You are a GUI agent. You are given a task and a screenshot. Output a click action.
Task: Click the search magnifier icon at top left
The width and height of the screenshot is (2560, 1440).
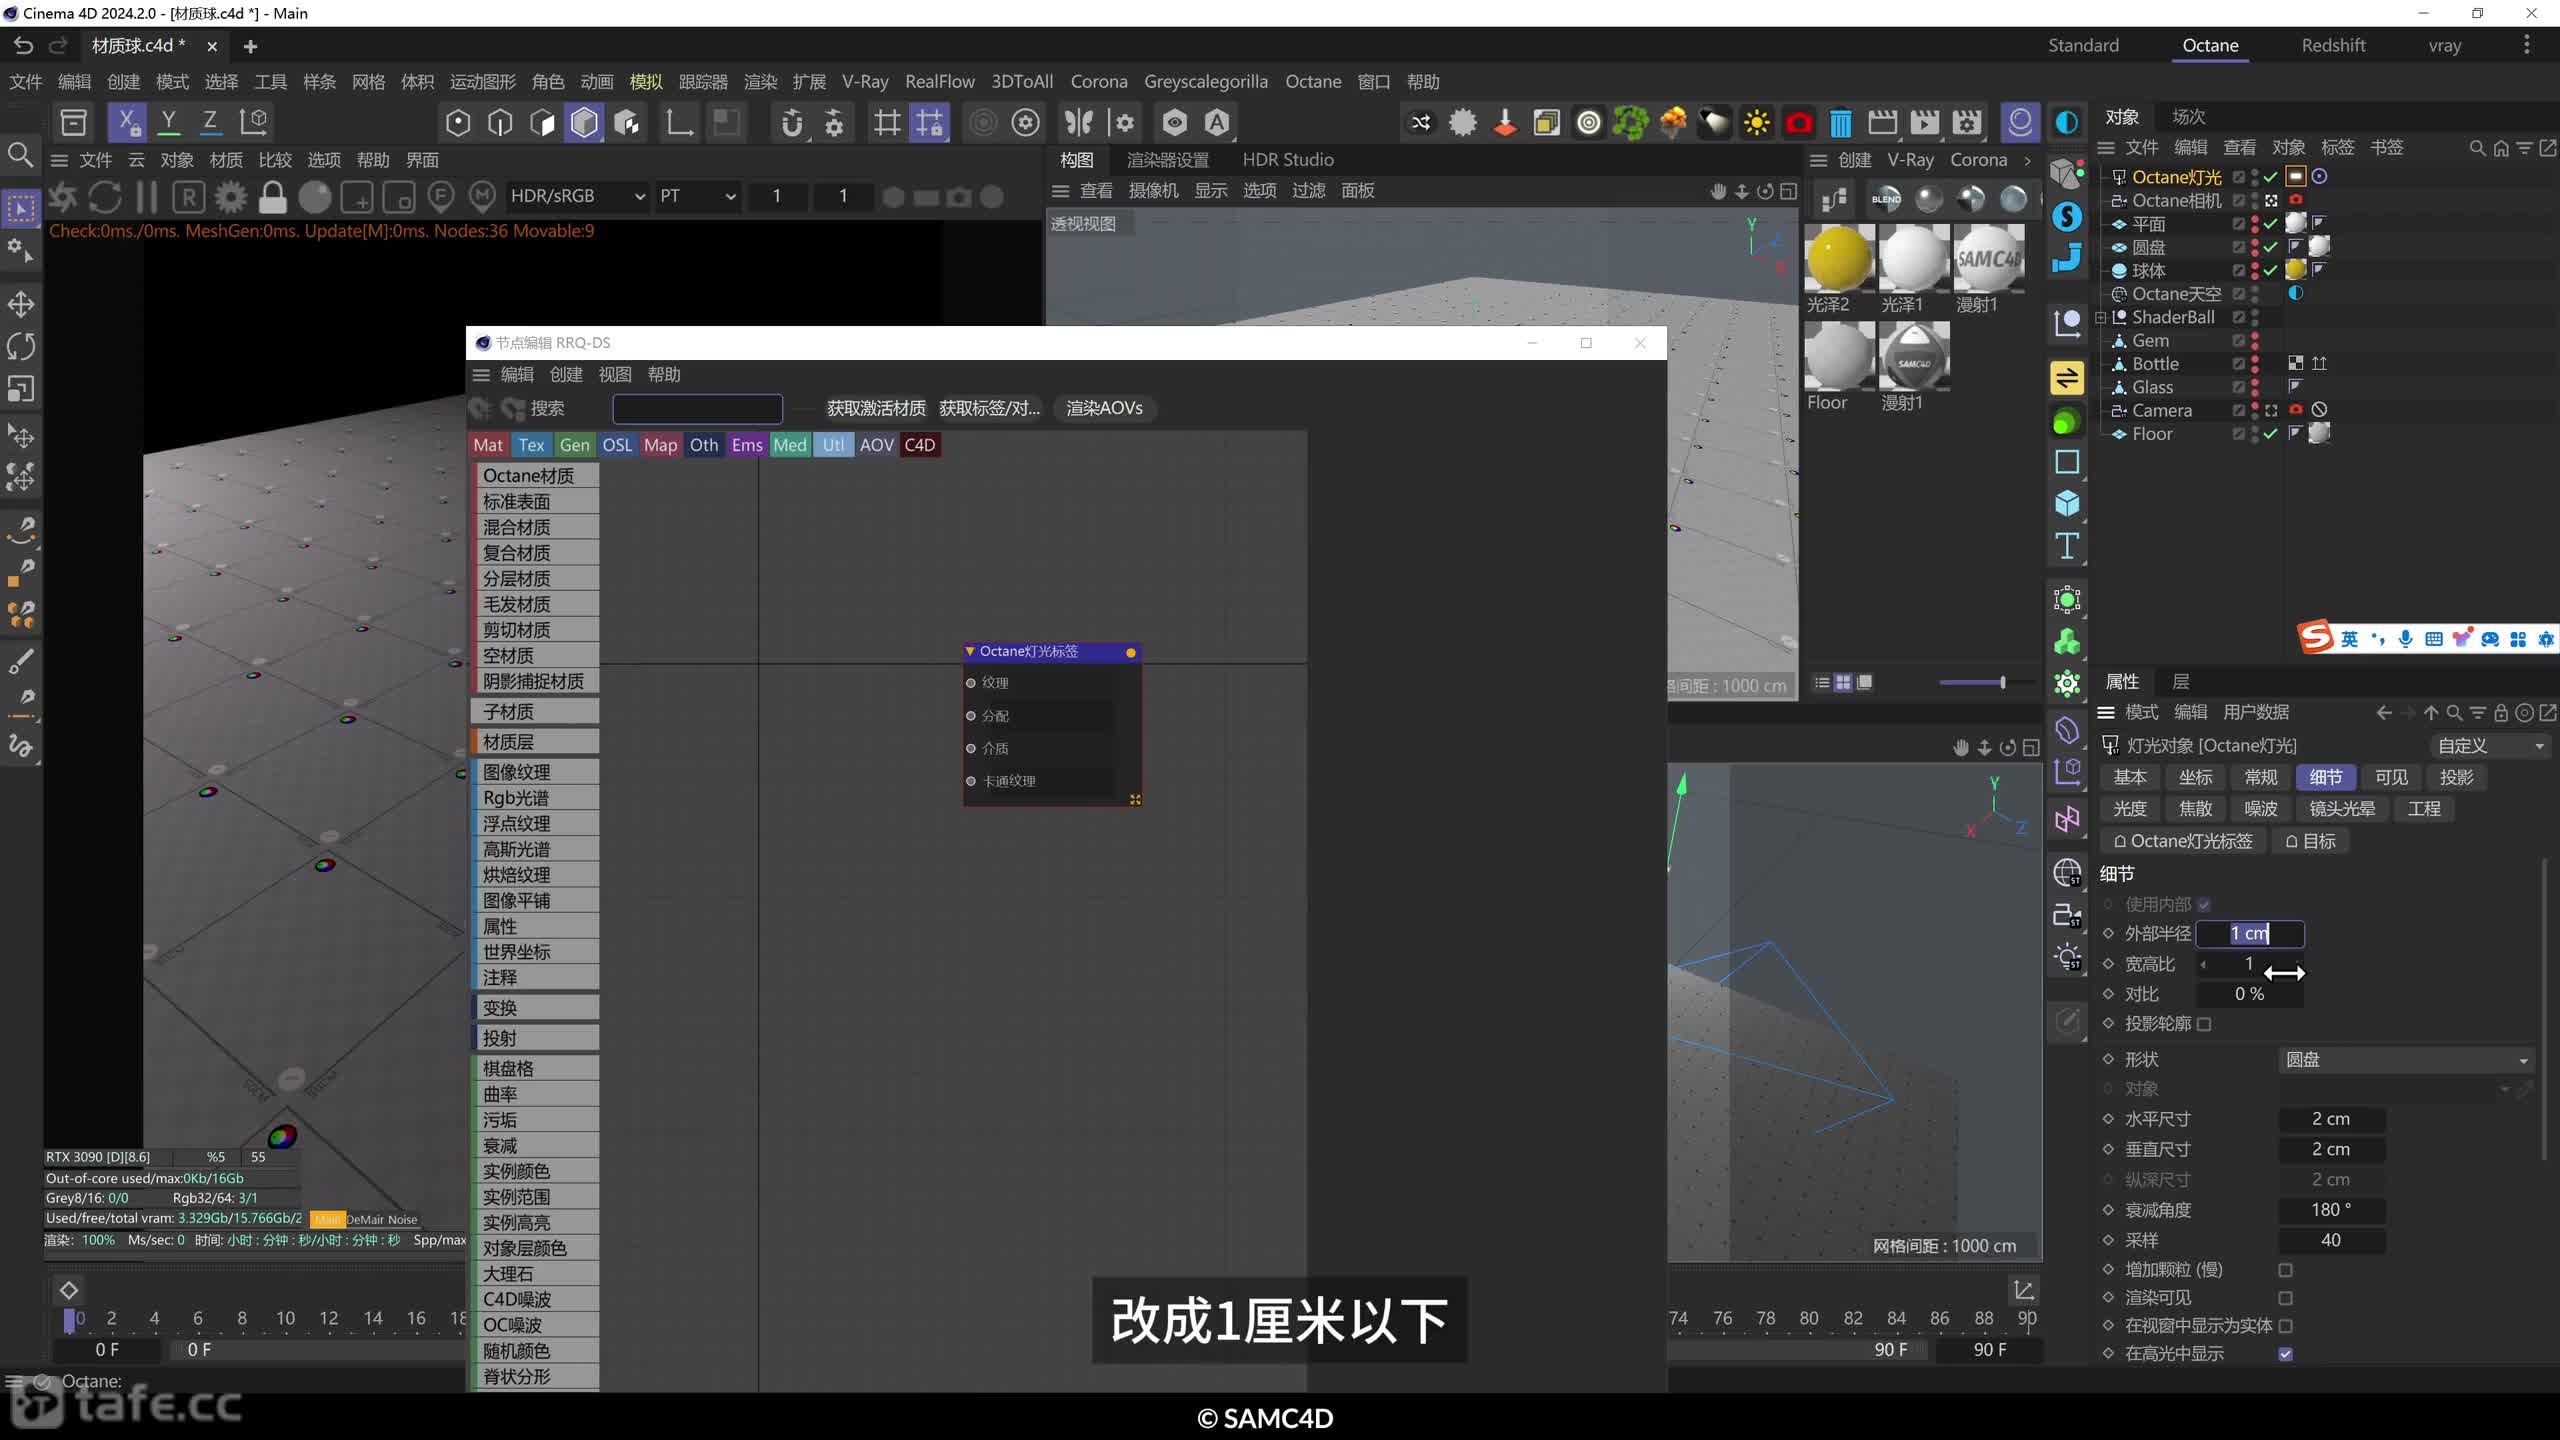[20, 155]
